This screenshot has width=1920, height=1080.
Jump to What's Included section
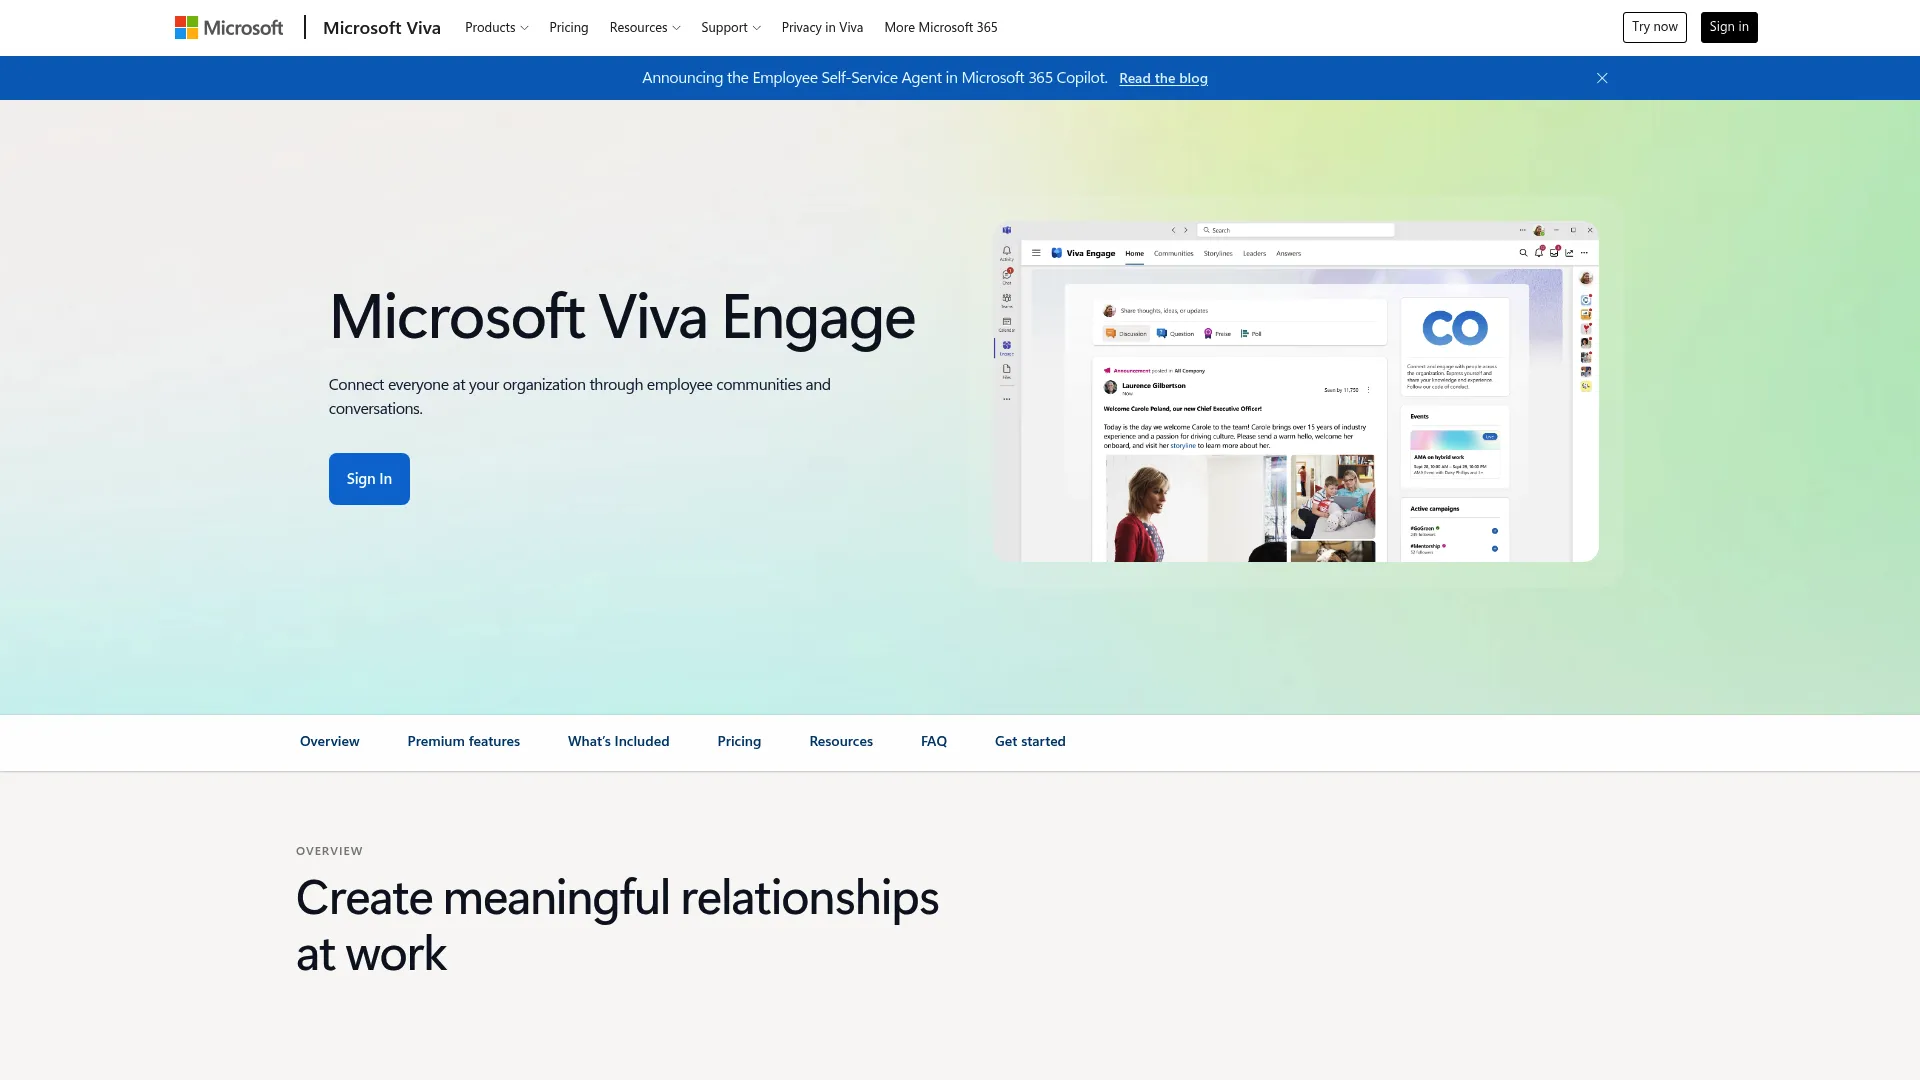[618, 741]
